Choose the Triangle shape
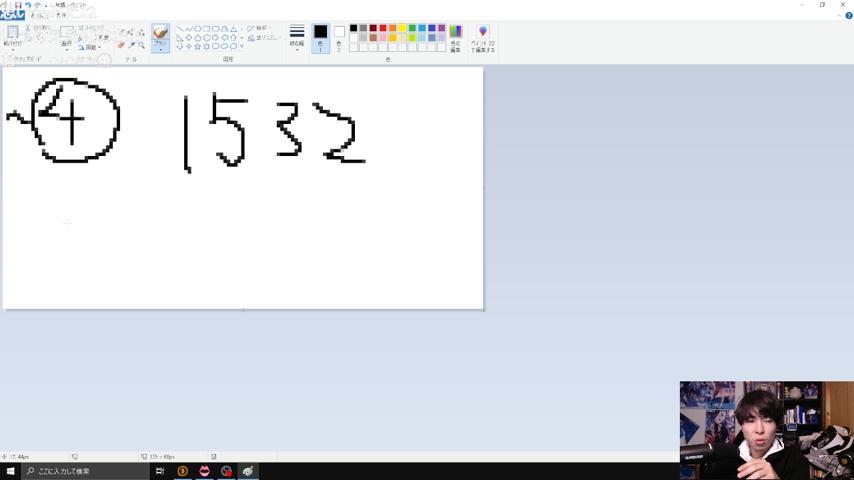Image resolution: width=854 pixels, height=480 pixels. tap(234, 28)
